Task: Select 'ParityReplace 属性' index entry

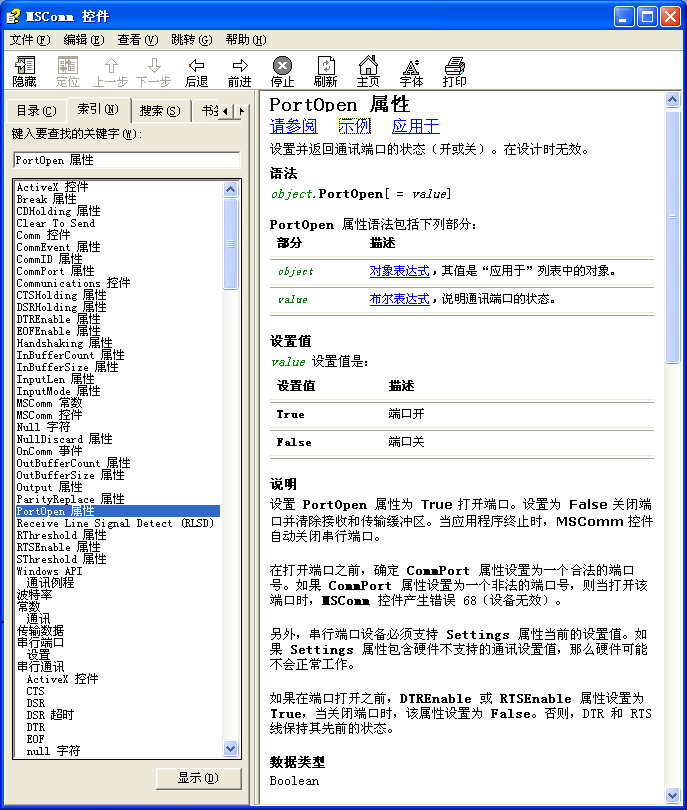Action: (70, 499)
